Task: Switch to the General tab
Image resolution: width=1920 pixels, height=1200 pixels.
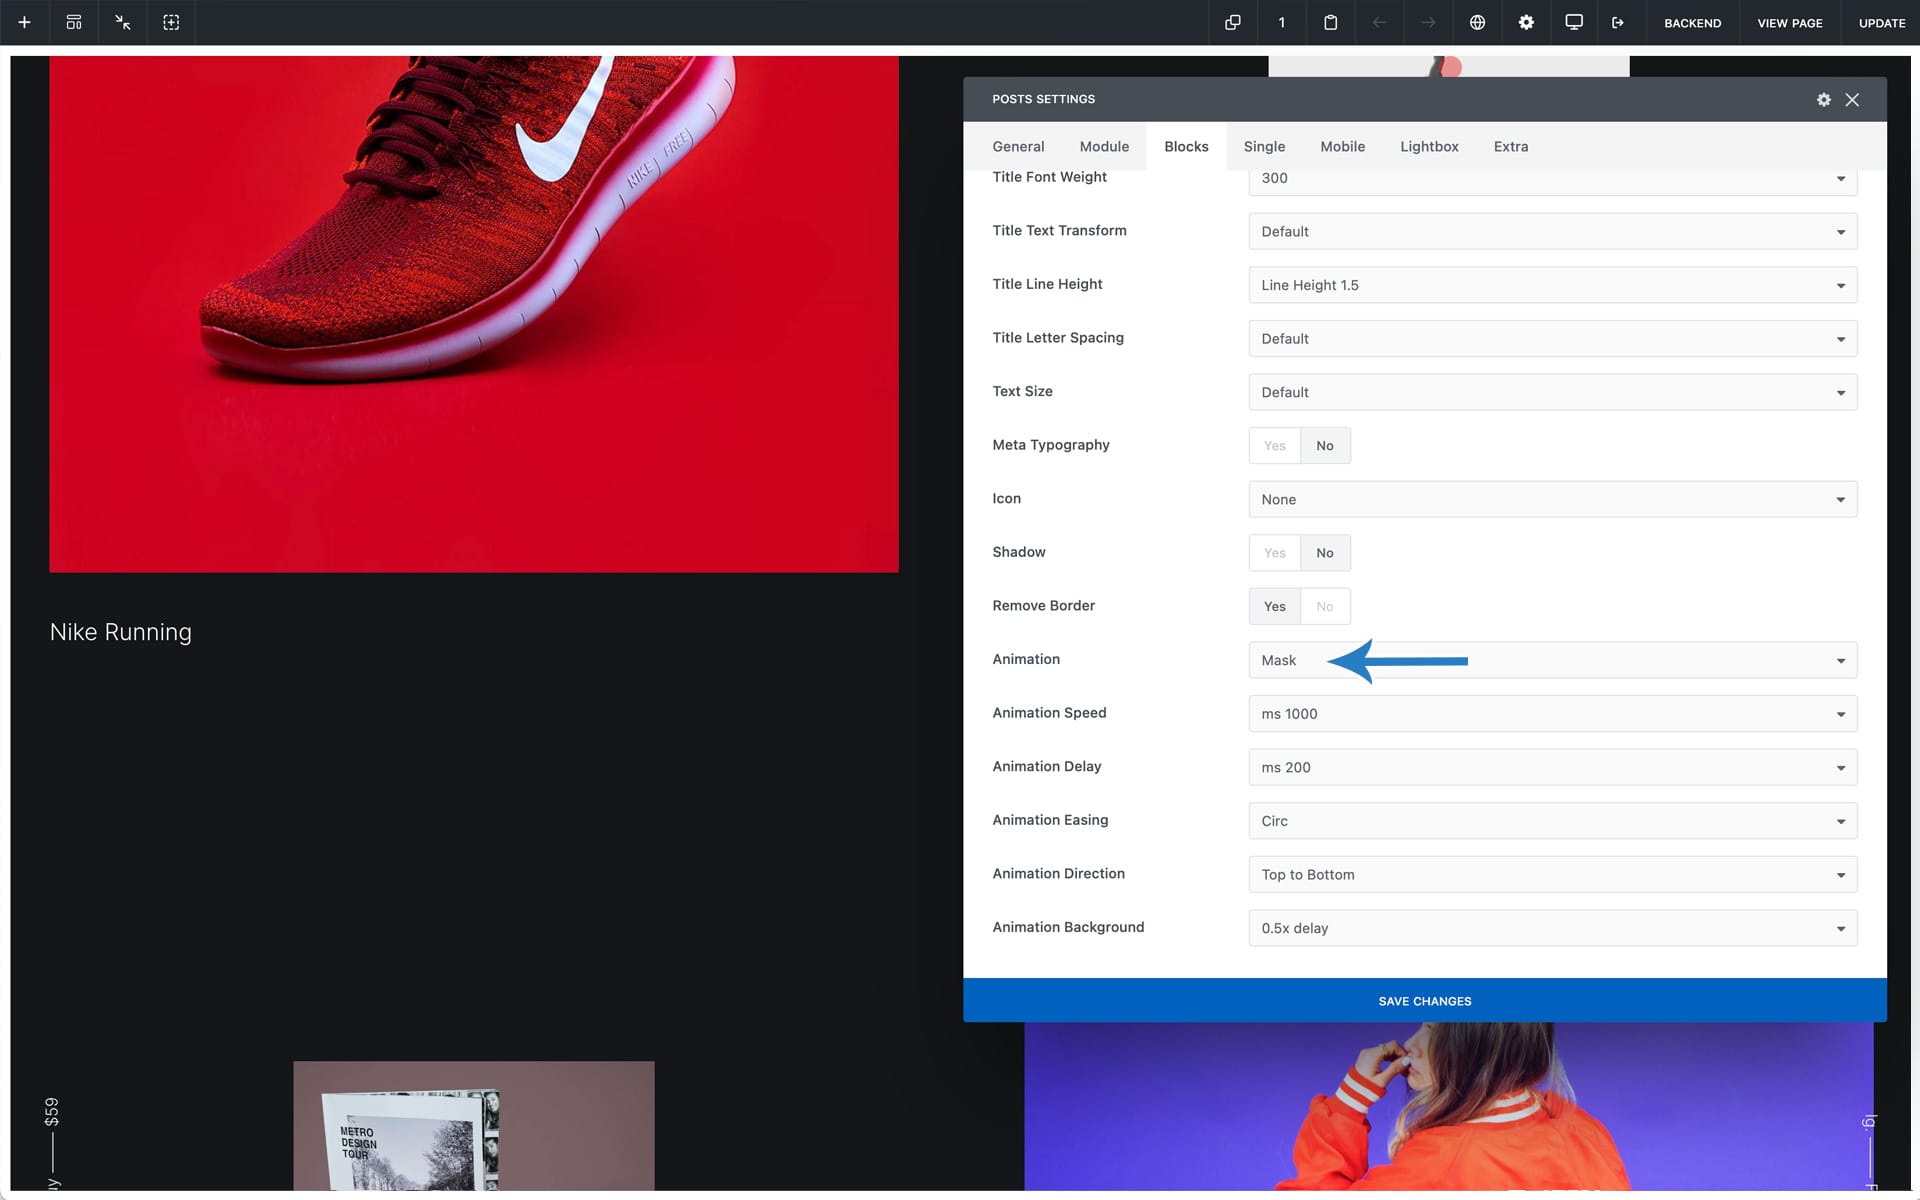Action: coord(1018,146)
